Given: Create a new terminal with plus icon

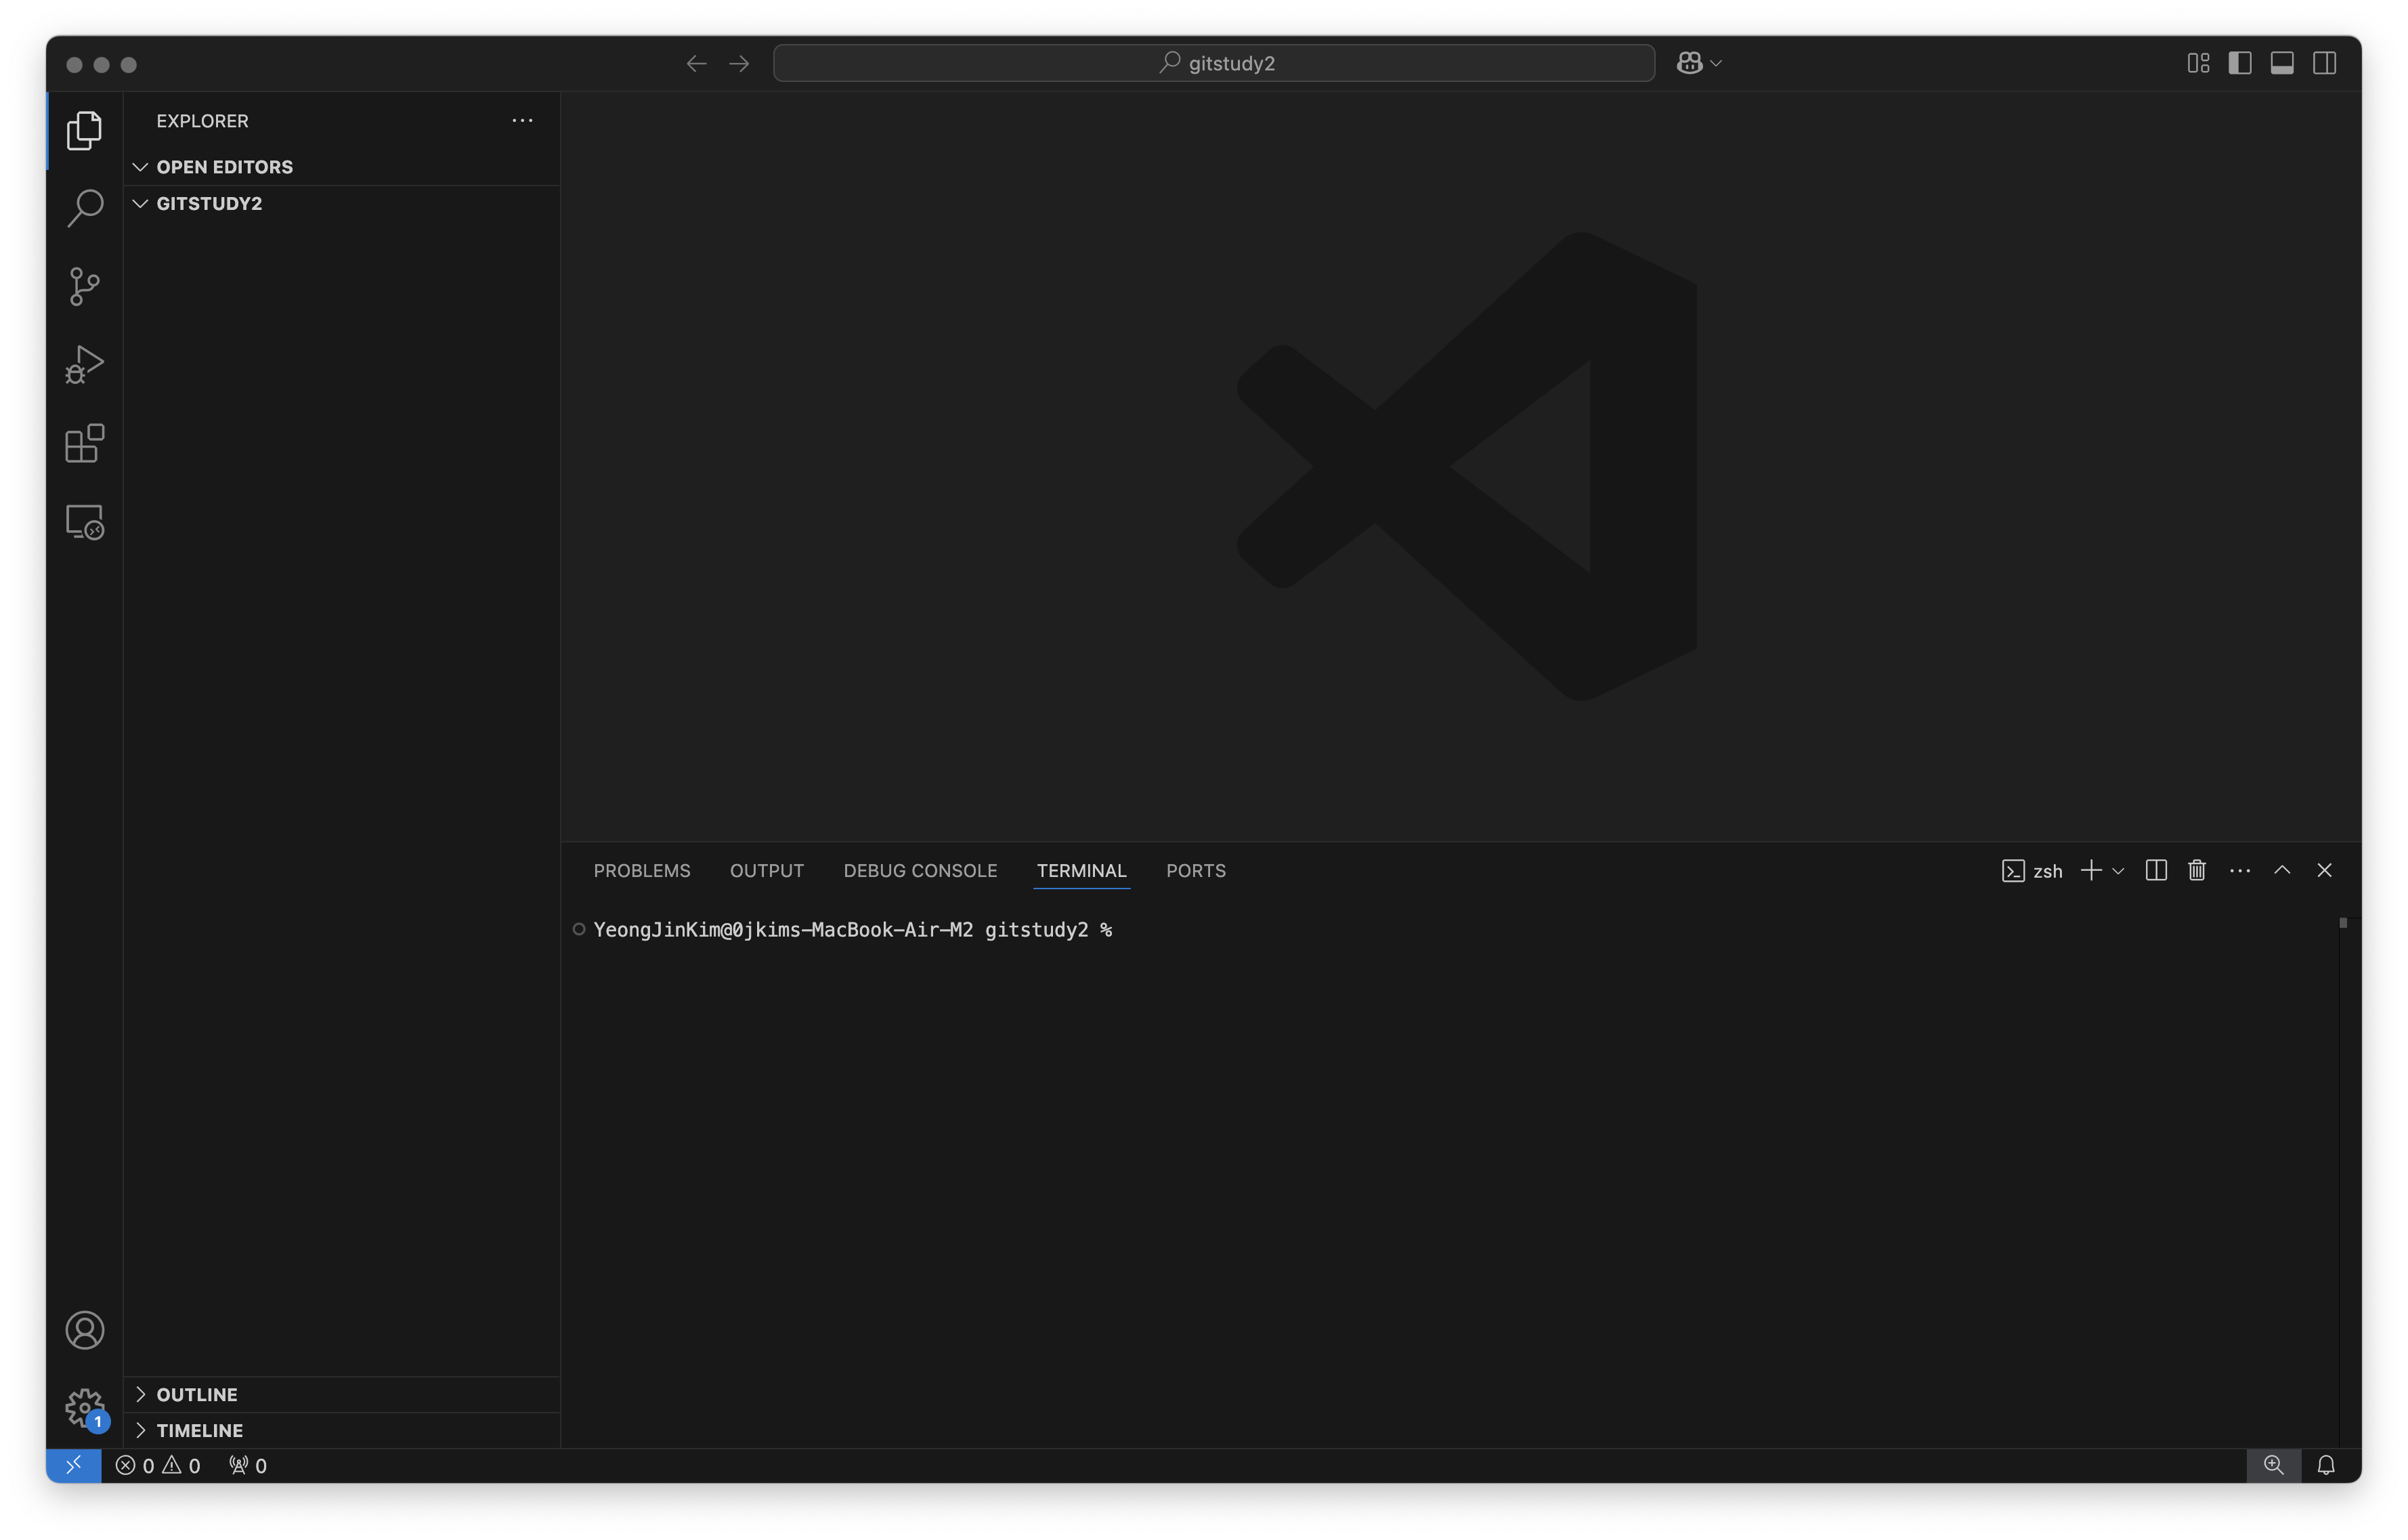Looking at the screenshot, I should (x=2090, y=870).
